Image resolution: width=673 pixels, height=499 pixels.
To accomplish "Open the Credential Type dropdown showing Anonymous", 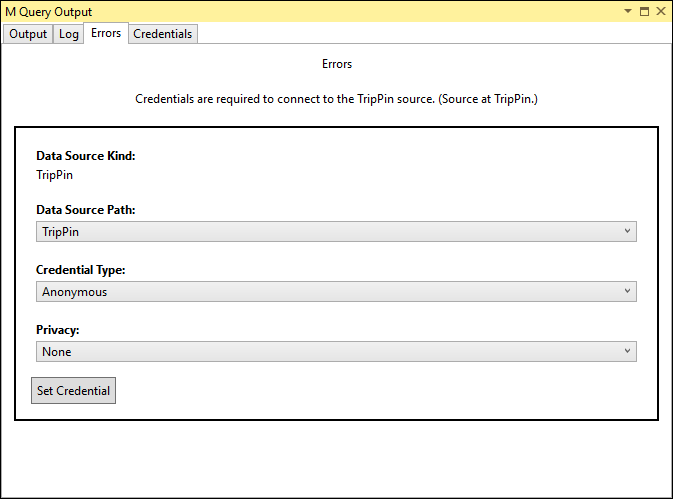I will click(x=336, y=292).
